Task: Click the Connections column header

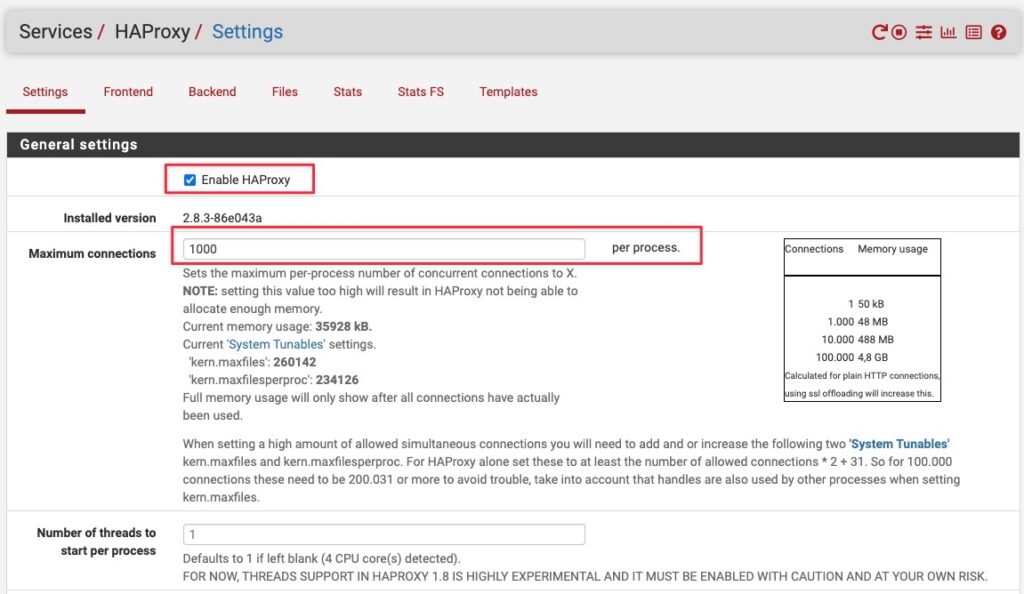Action: click(814, 249)
